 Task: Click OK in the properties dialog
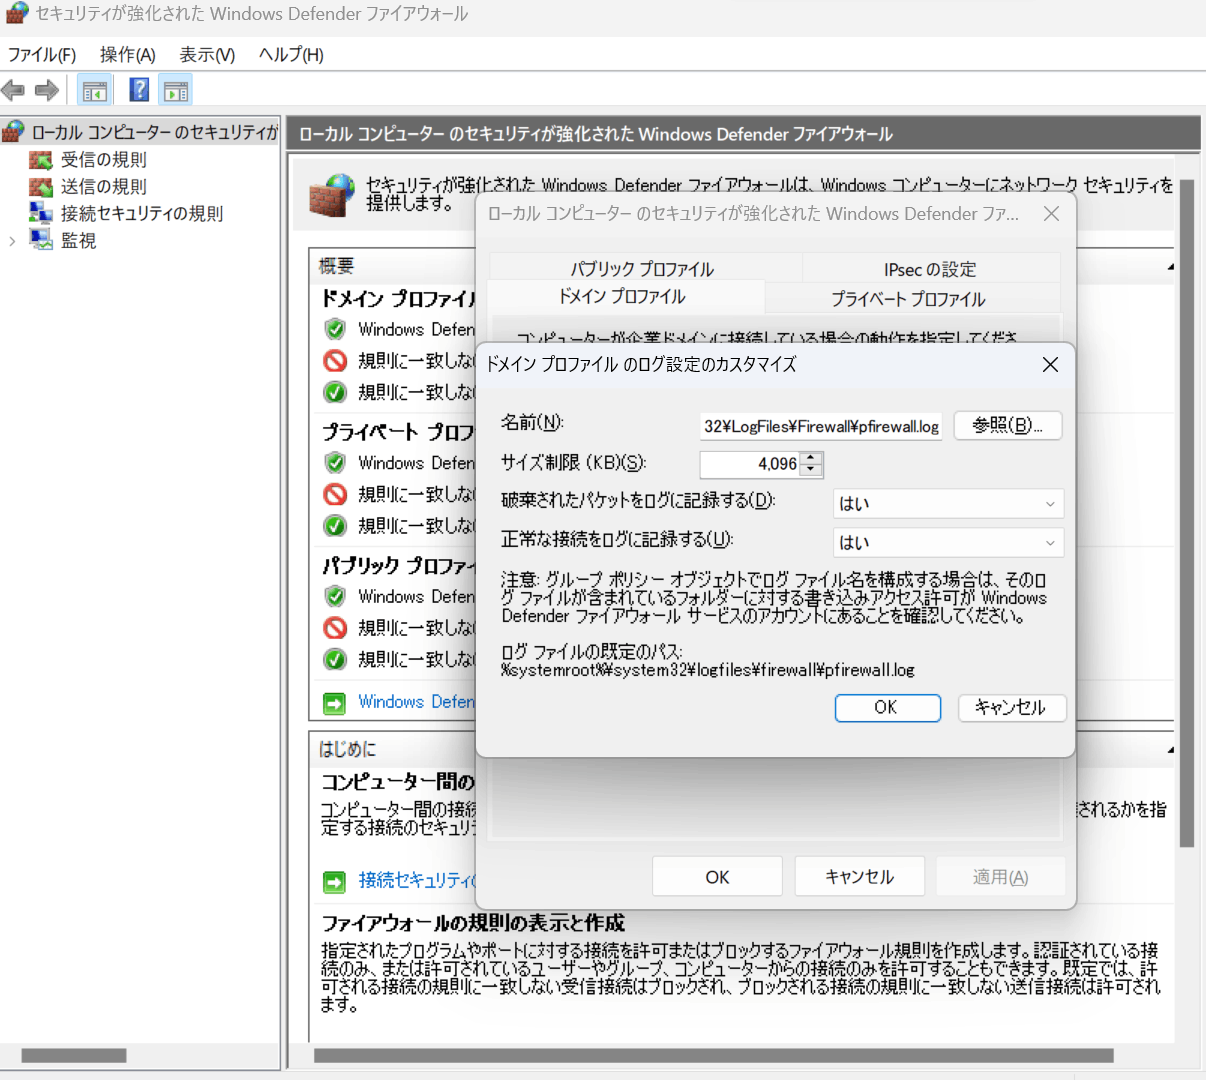(x=717, y=877)
